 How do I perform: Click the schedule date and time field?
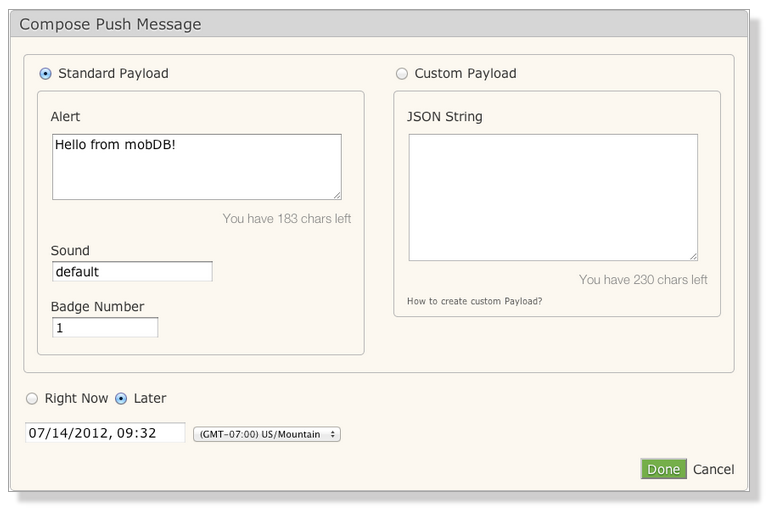(105, 432)
